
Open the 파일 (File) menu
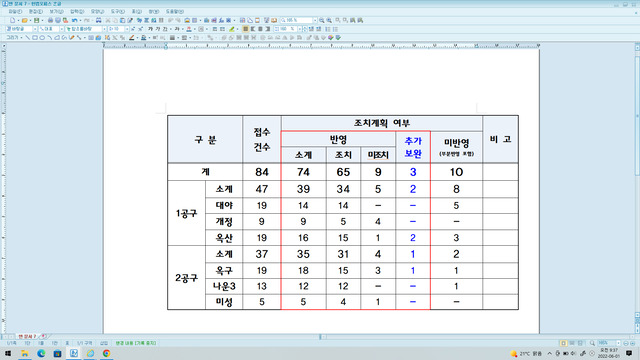click(16, 11)
